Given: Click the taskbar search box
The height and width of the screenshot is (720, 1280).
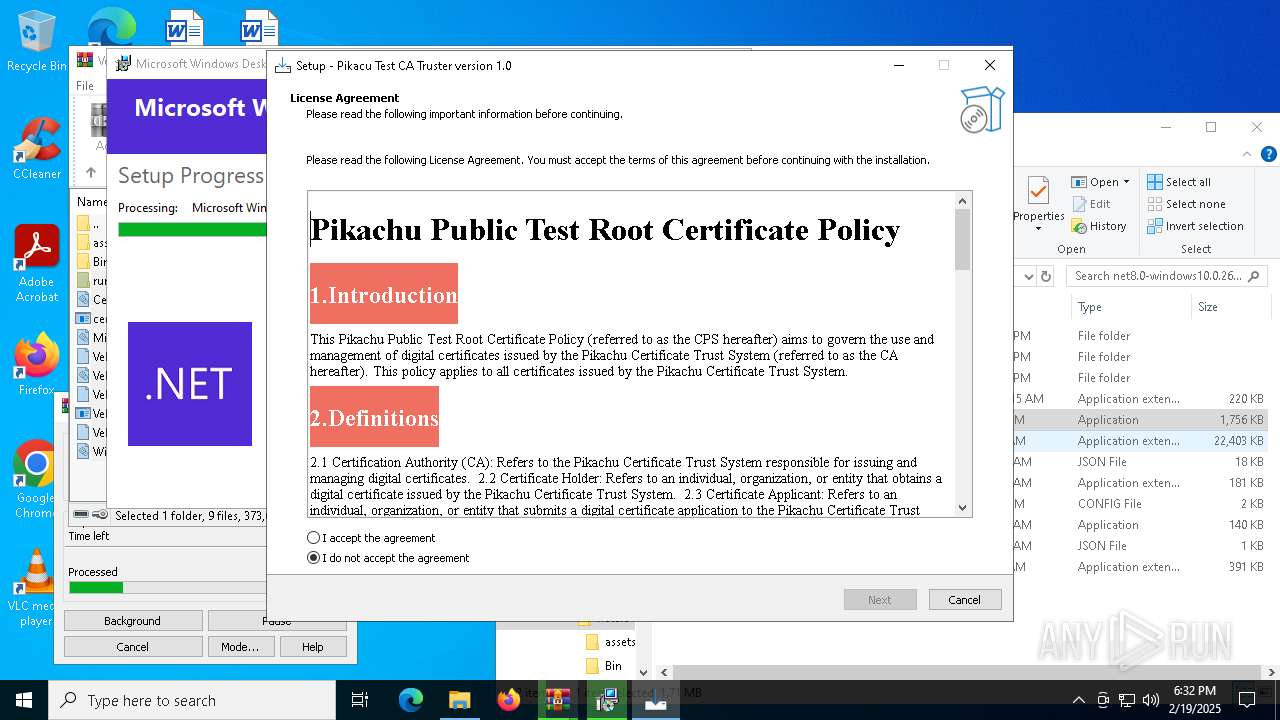Looking at the screenshot, I should pos(192,700).
